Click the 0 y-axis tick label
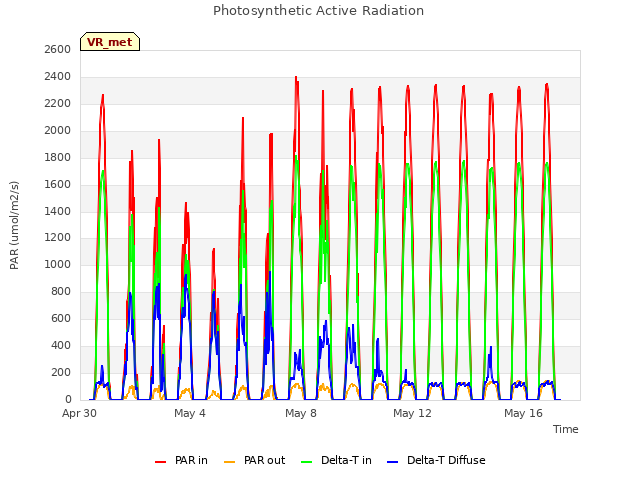Viewport: 640px width, 480px height. coord(68,399)
